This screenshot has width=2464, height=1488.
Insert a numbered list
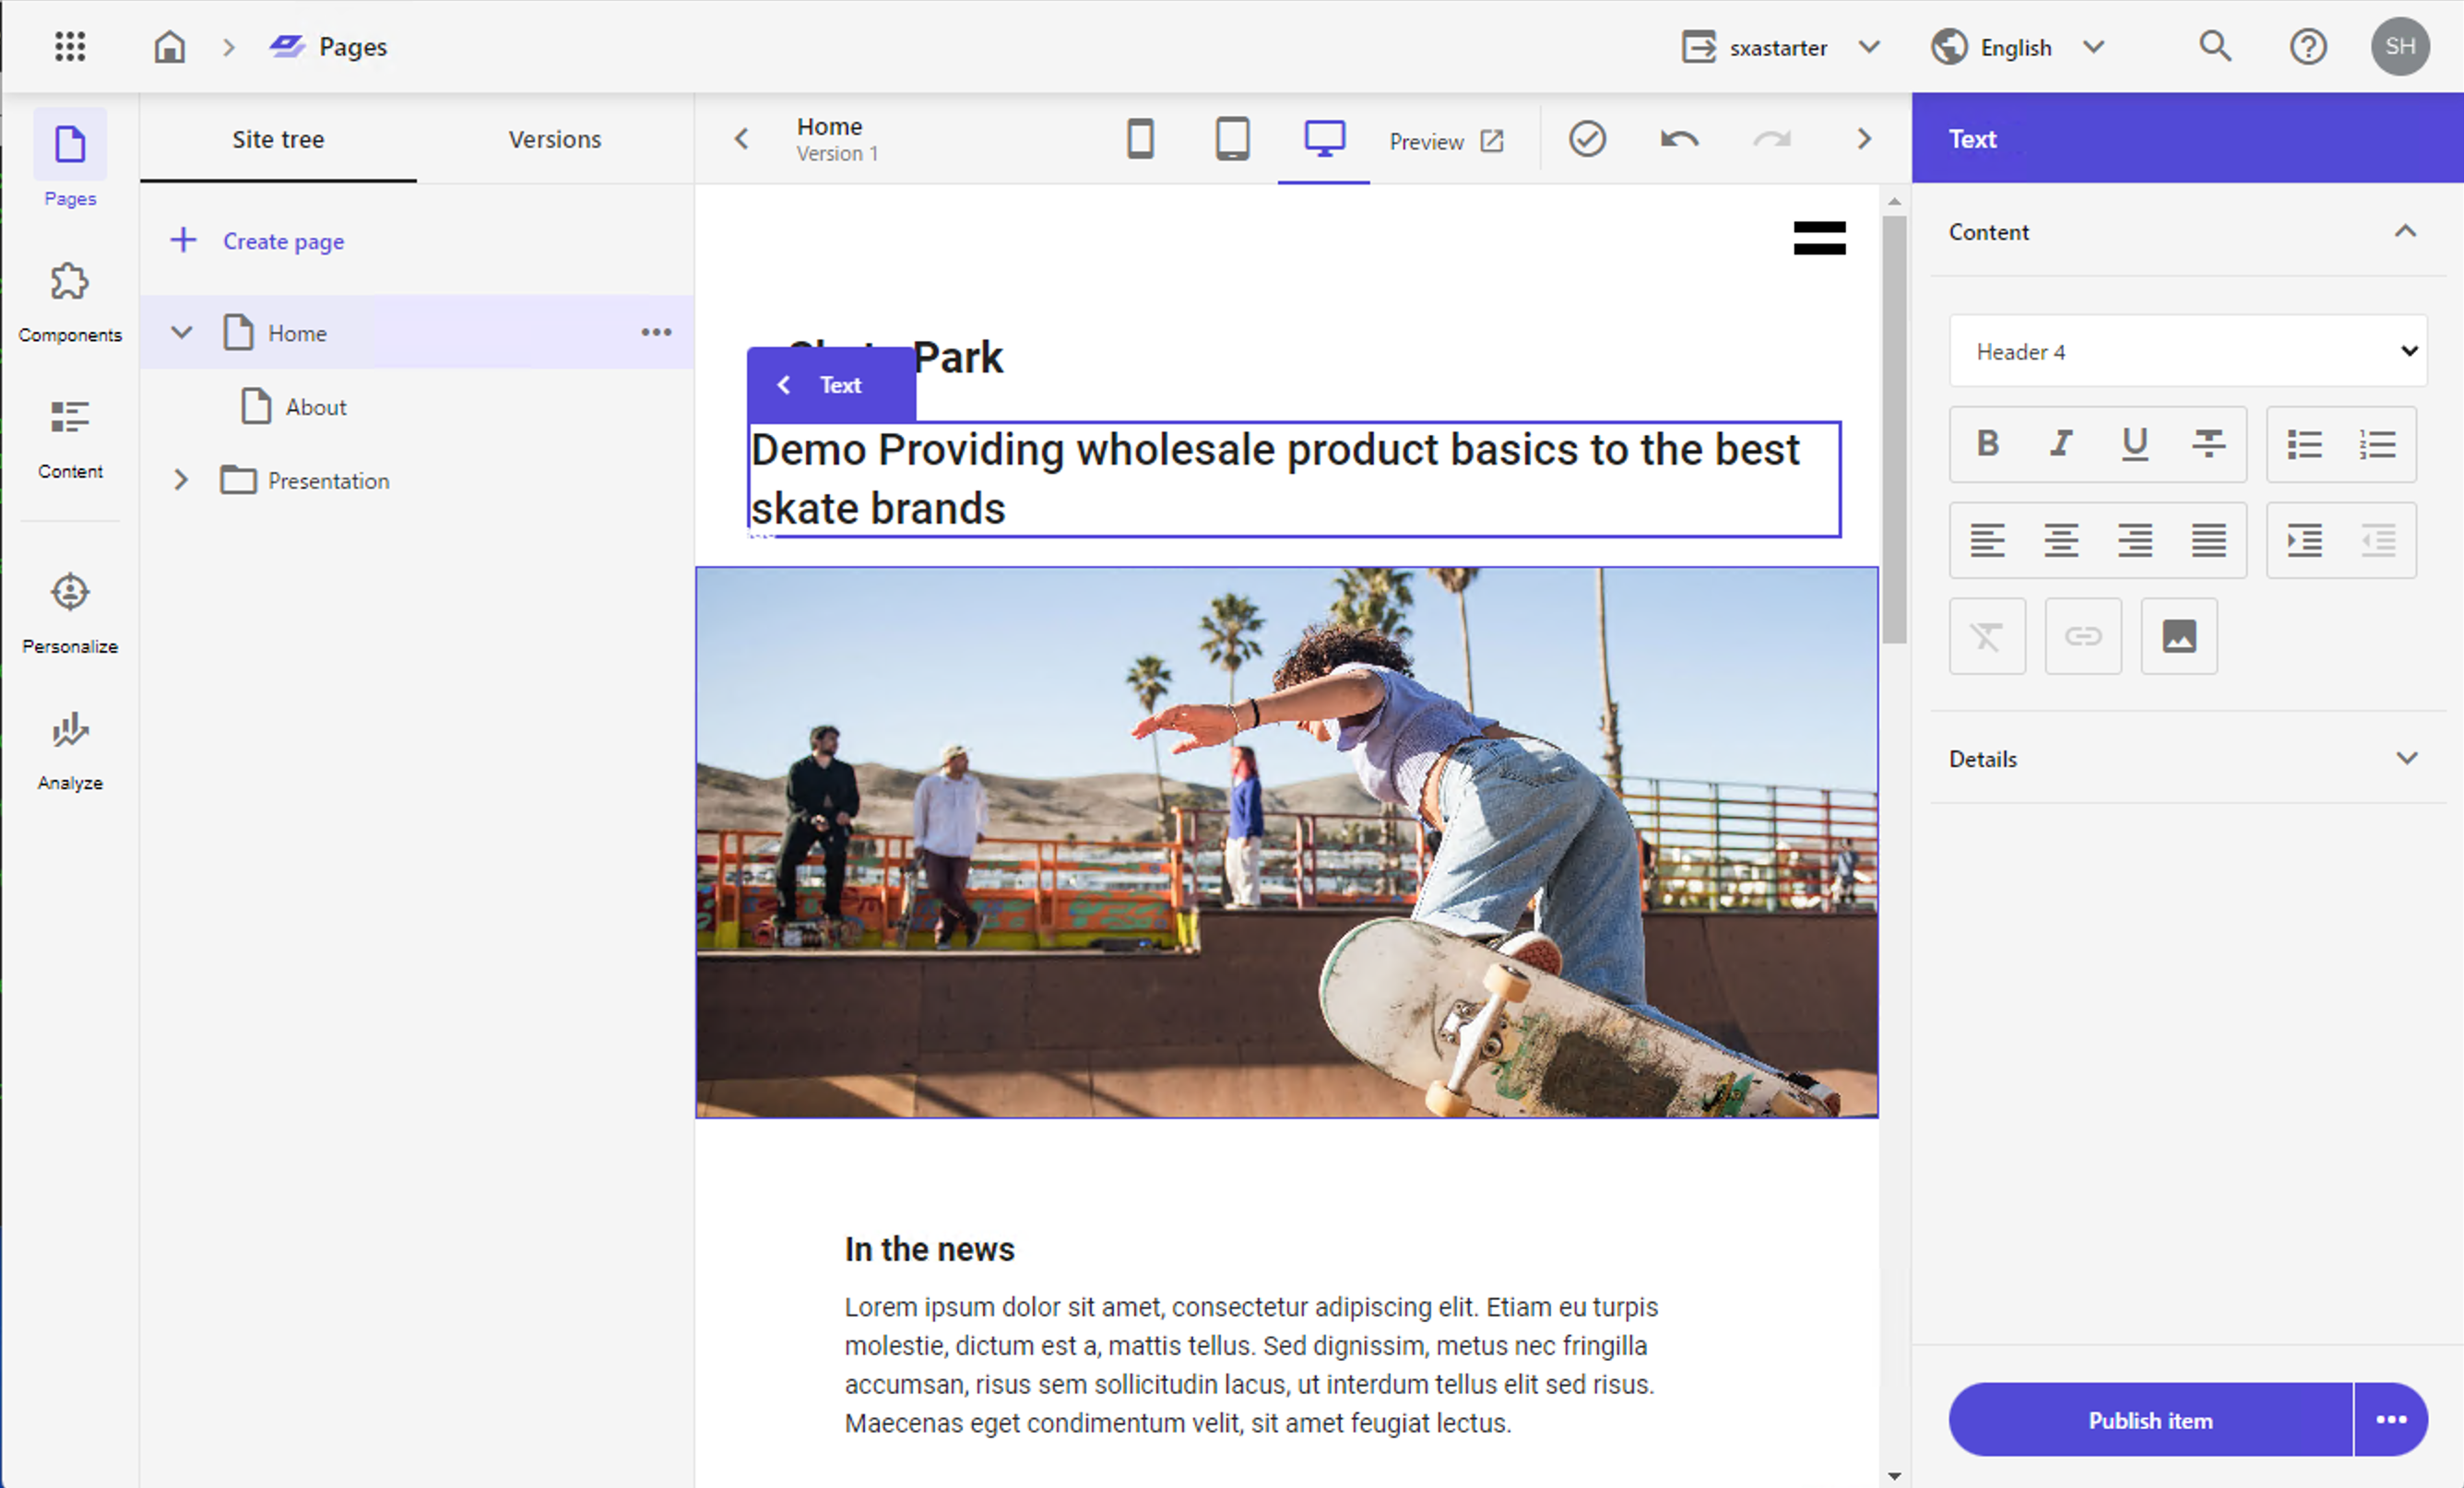point(2377,443)
